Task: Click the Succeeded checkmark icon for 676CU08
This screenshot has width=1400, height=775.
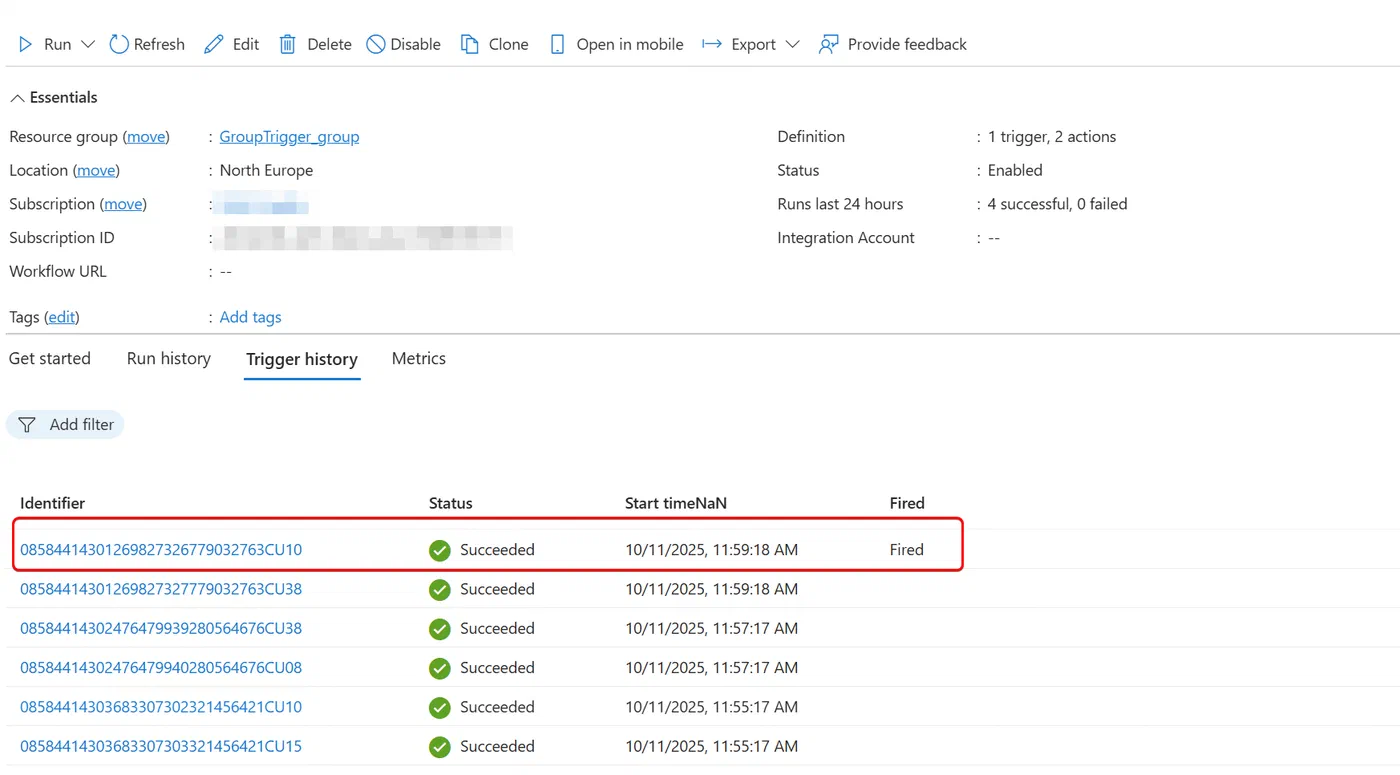Action: [x=440, y=668]
